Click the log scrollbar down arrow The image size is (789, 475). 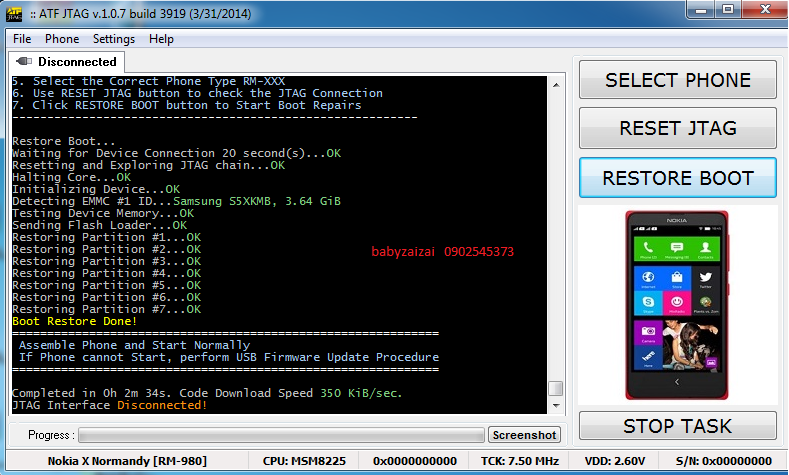[555, 407]
